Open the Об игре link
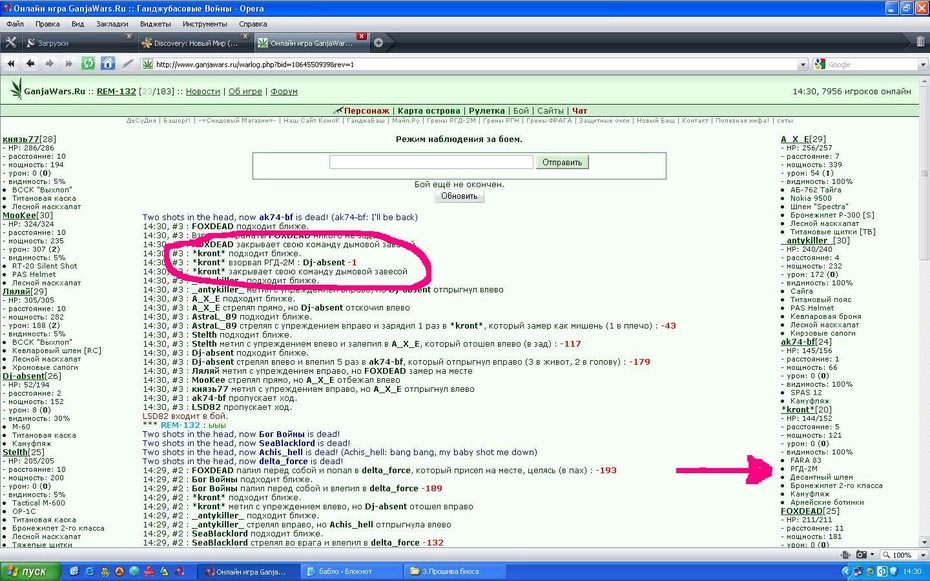 pyautogui.click(x=245, y=91)
